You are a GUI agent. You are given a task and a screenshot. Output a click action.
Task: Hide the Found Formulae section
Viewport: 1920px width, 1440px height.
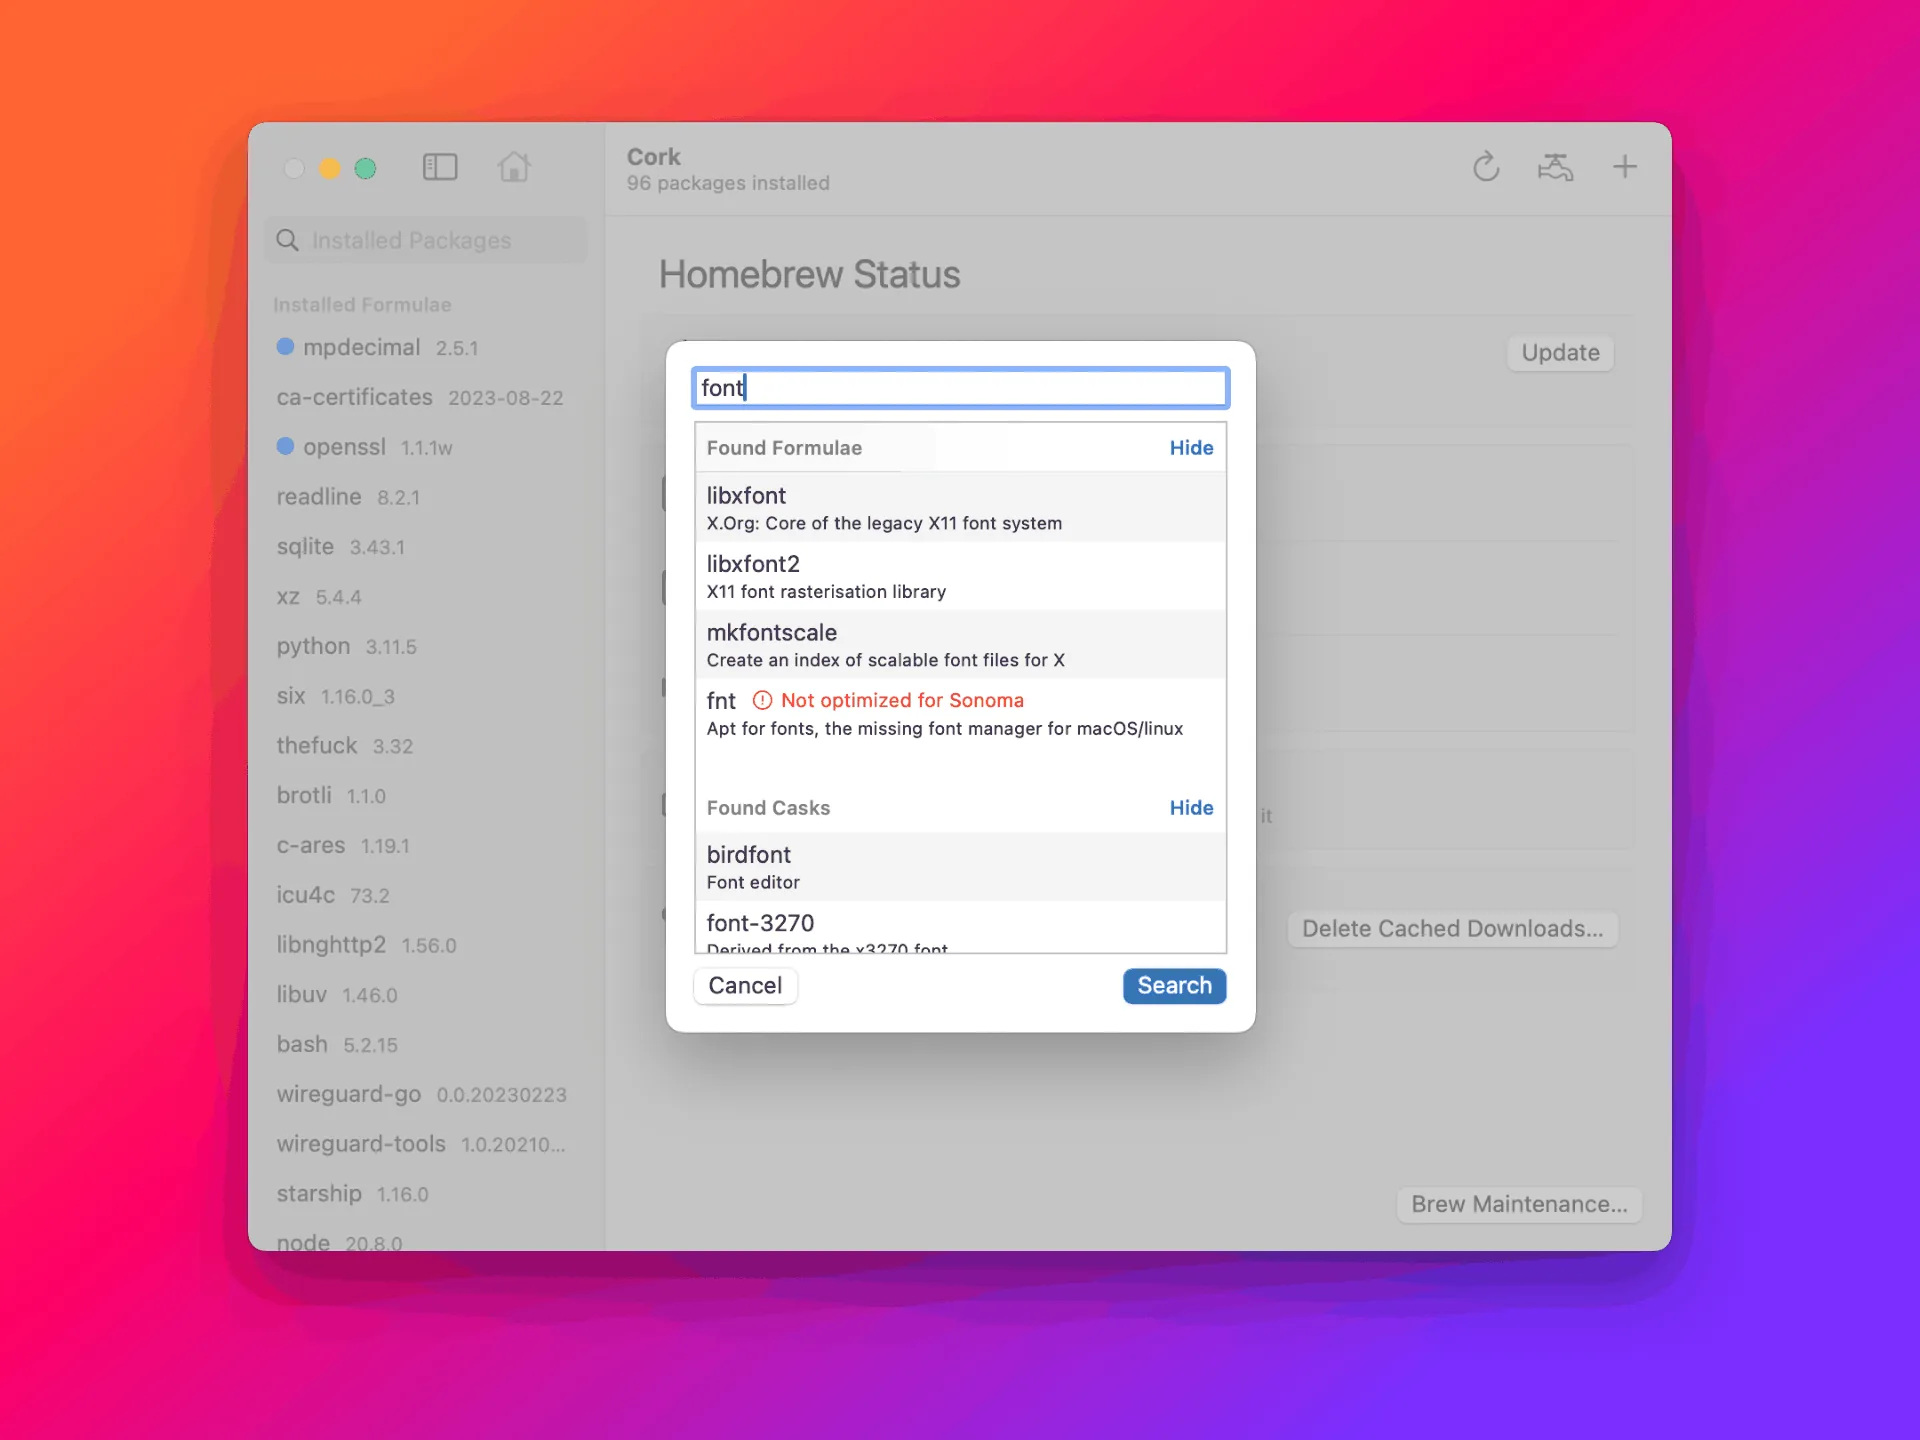point(1191,448)
